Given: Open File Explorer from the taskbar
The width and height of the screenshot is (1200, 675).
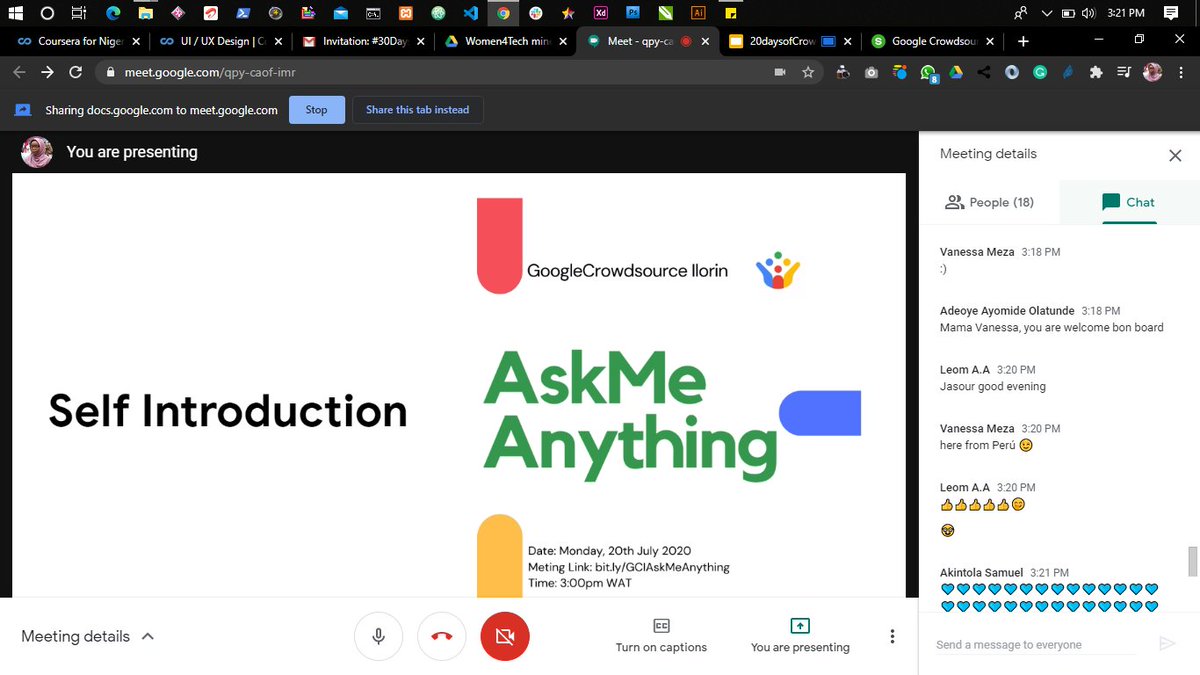Looking at the screenshot, I should click(x=145, y=13).
